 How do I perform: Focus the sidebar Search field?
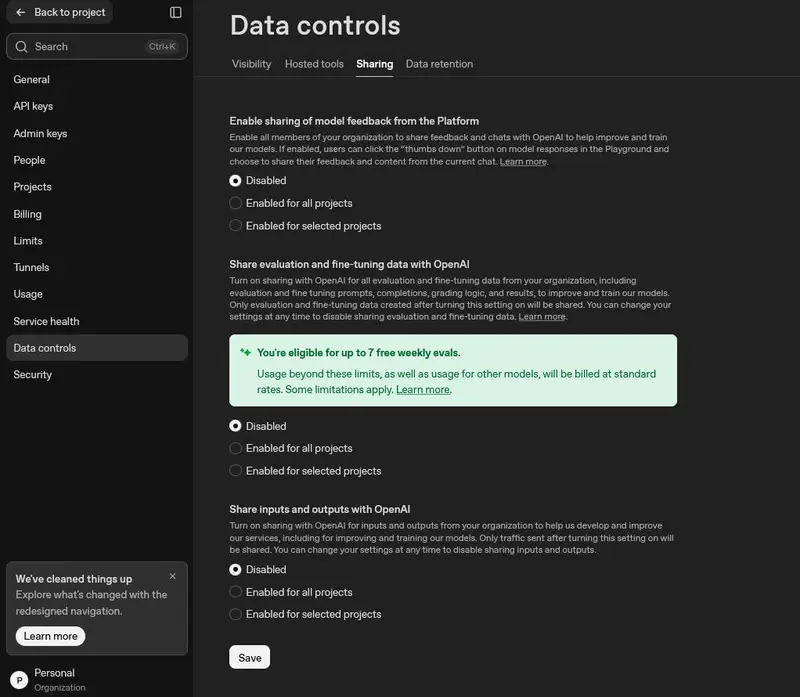pyautogui.click(x=97, y=47)
